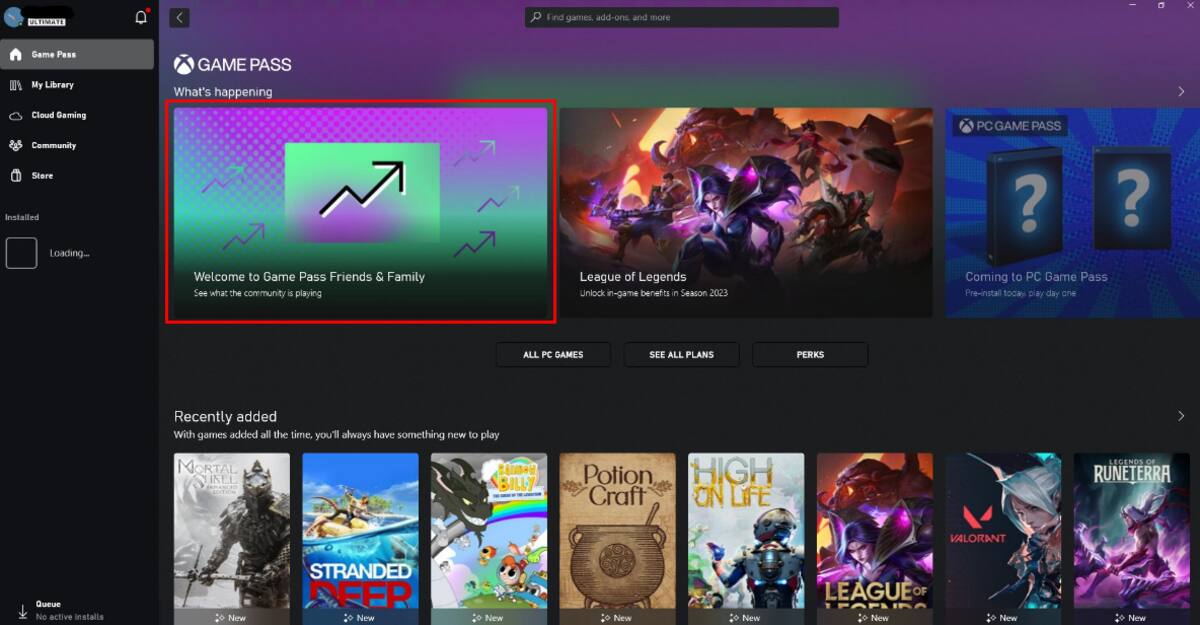Select Cloud Gaming in the sidebar
Screen dimensions: 1200x625
pyautogui.click(x=78, y=115)
